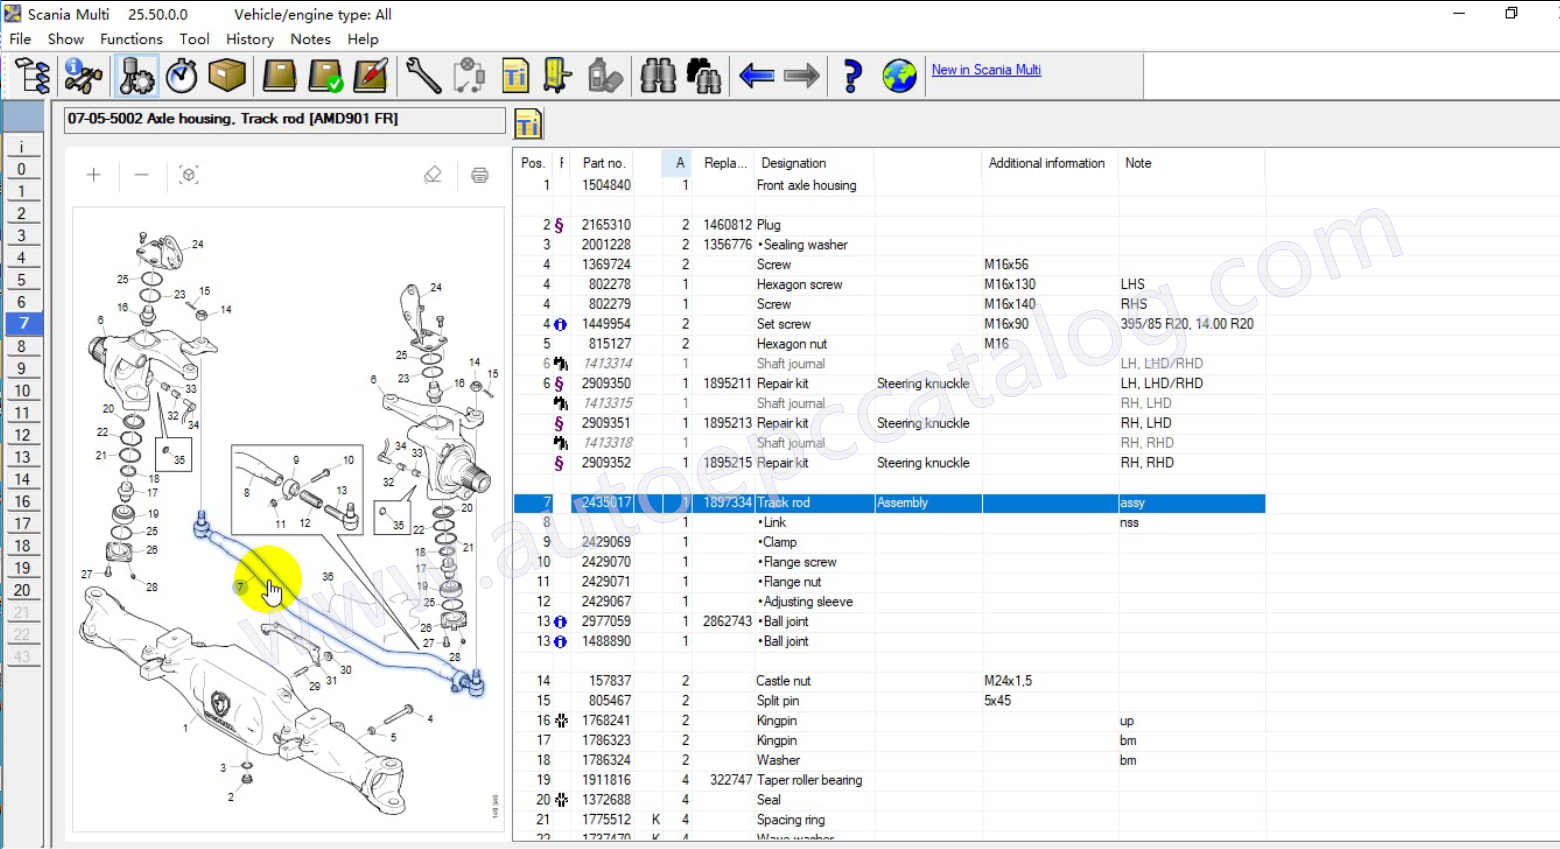Select the Castle nut row

(889, 681)
